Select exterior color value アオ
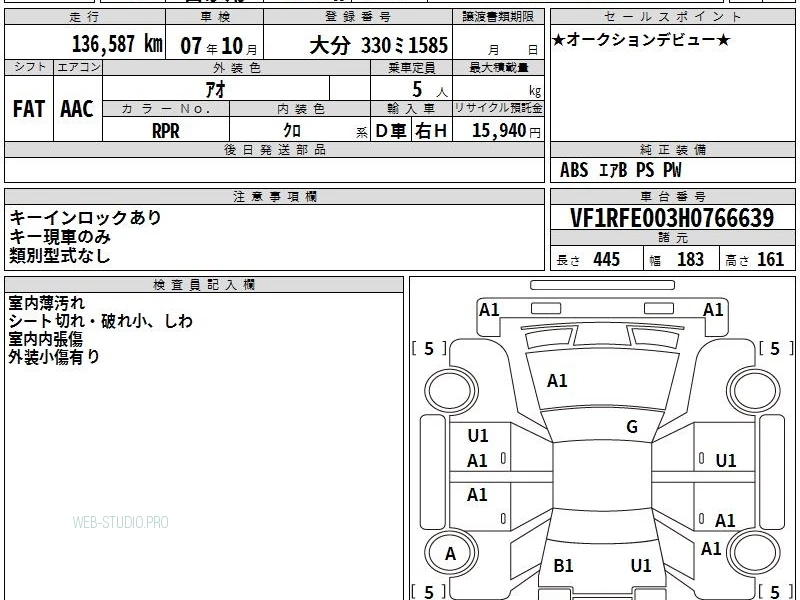Image resolution: width=800 pixels, height=600 pixels. tap(215, 89)
